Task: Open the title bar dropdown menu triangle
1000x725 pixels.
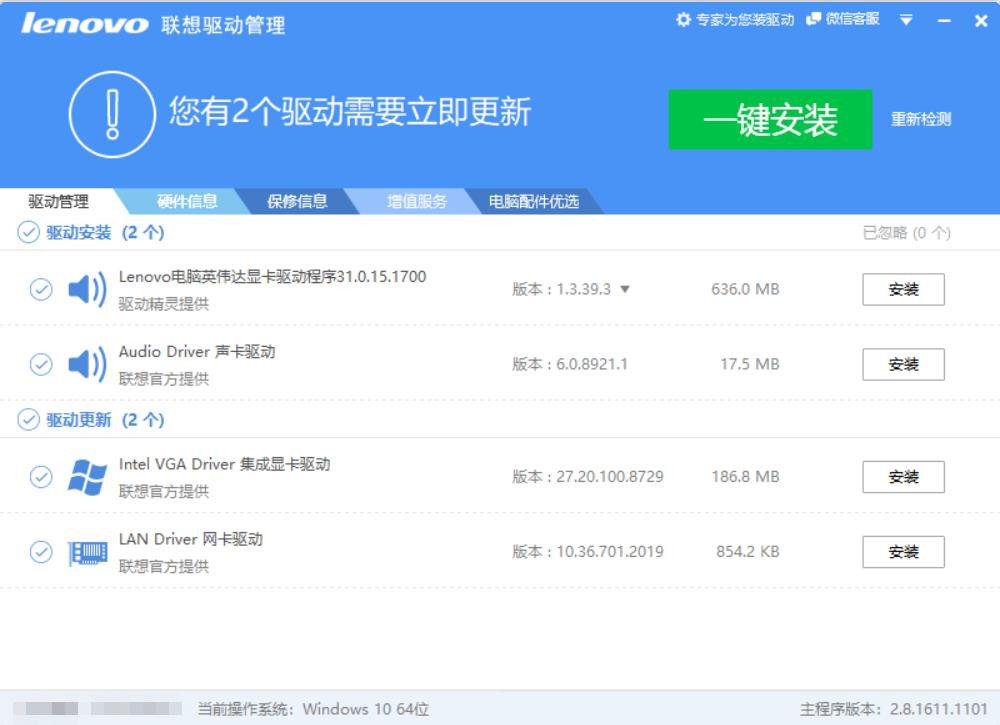Action: (x=906, y=20)
